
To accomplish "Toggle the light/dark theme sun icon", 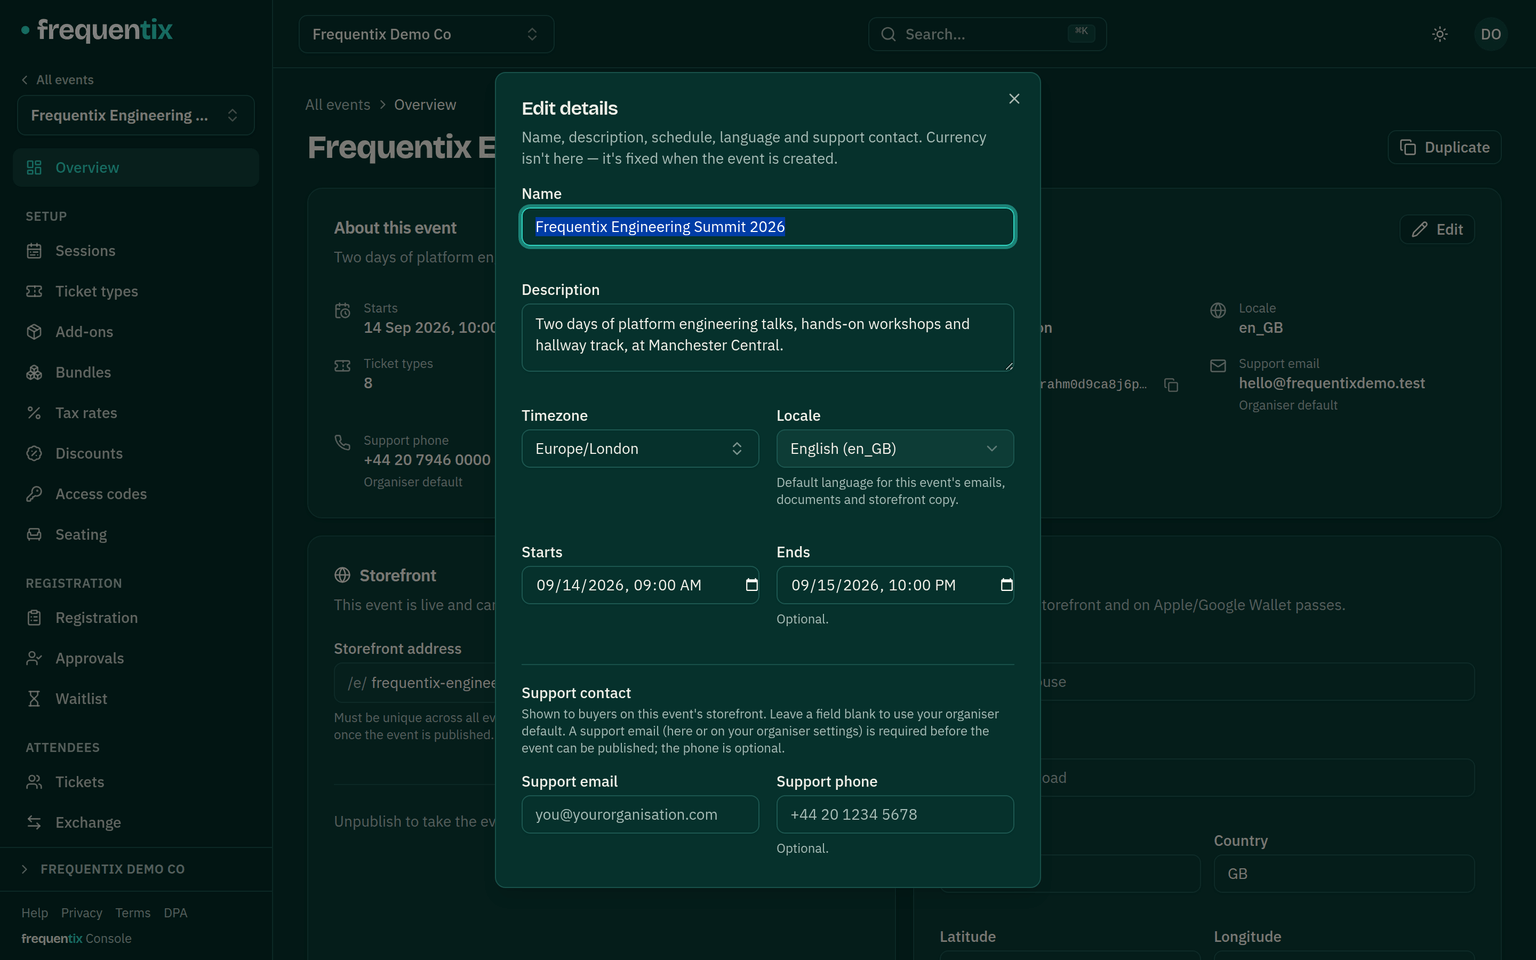I will click(1440, 34).
